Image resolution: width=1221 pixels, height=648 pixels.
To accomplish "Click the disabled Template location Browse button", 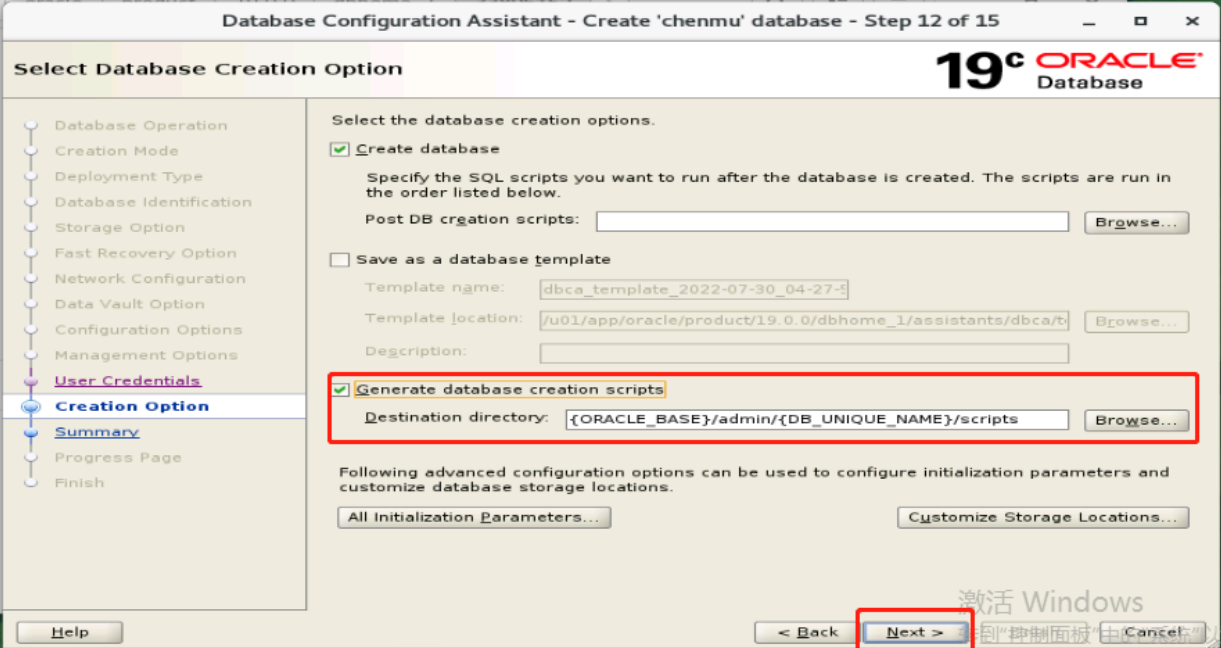I will pyautogui.click(x=1136, y=322).
